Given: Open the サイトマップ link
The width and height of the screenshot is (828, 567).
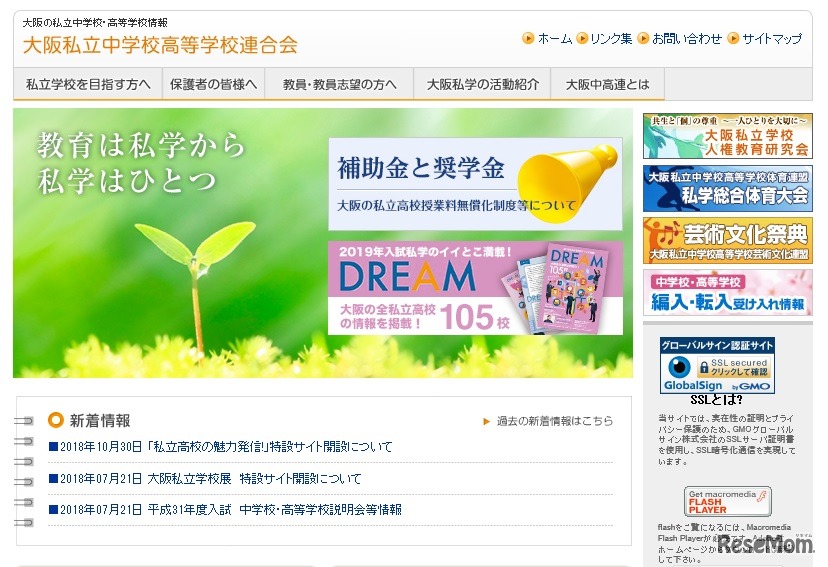Looking at the screenshot, I should click(x=771, y=39).
